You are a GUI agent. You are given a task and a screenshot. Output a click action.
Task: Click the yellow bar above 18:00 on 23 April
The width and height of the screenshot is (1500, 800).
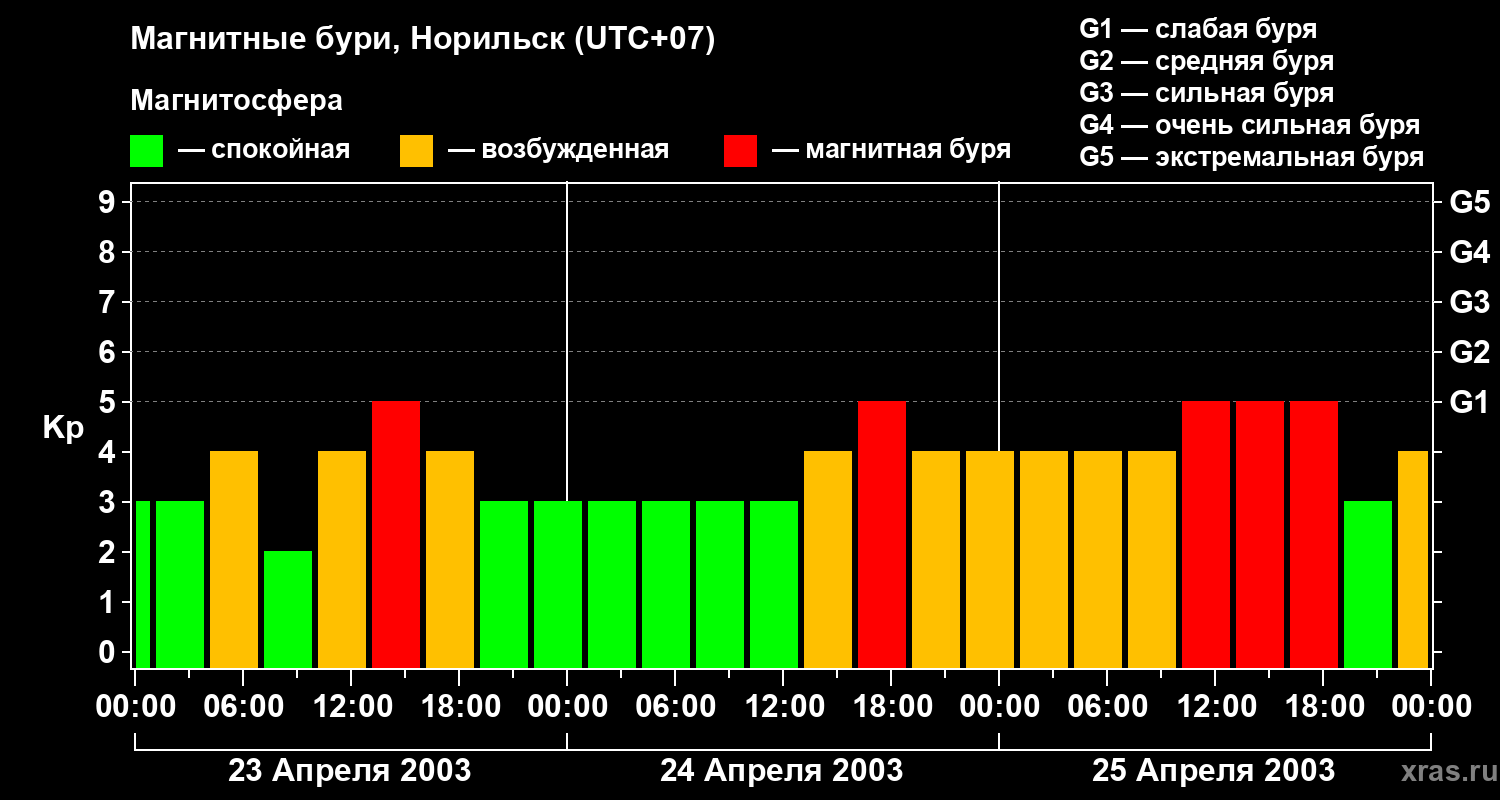point(450,559)
